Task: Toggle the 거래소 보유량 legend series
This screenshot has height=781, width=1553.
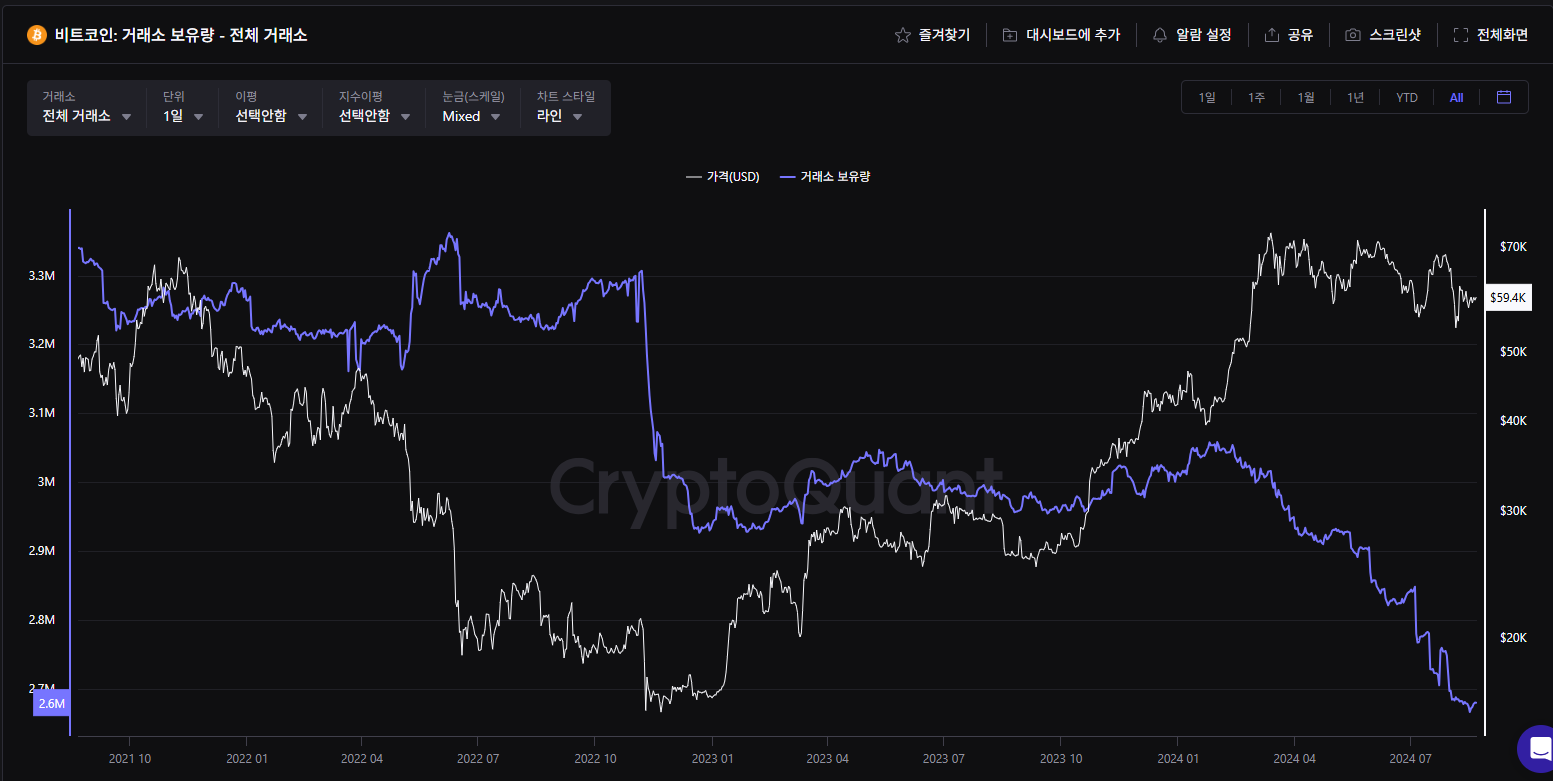Action: tap(825, 177)
